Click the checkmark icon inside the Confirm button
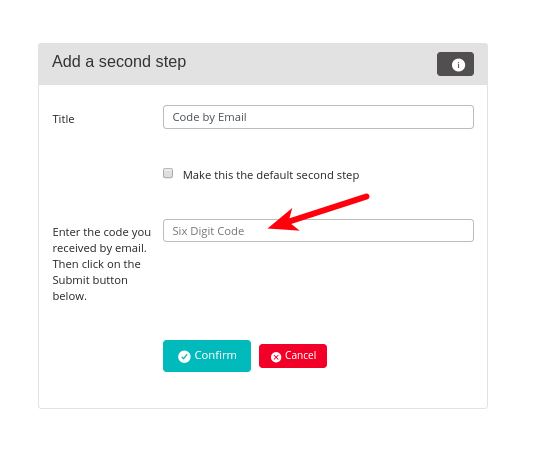Viewport: 556px width, 466px height. pos(184,356)
